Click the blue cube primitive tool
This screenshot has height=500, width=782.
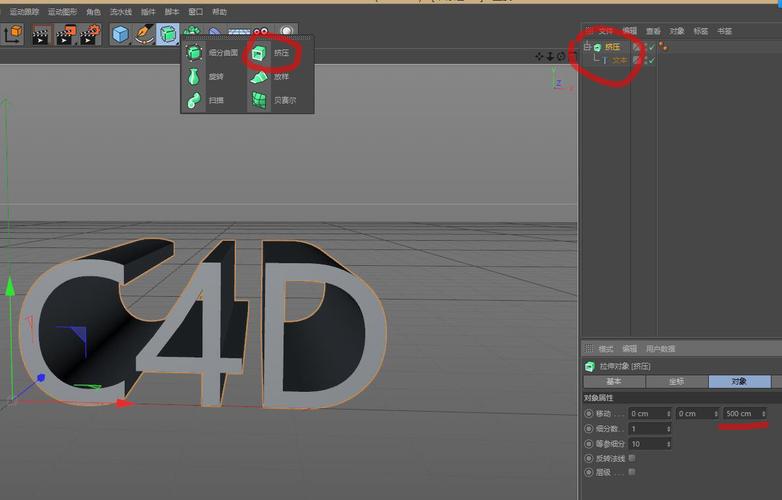point(120,35)
